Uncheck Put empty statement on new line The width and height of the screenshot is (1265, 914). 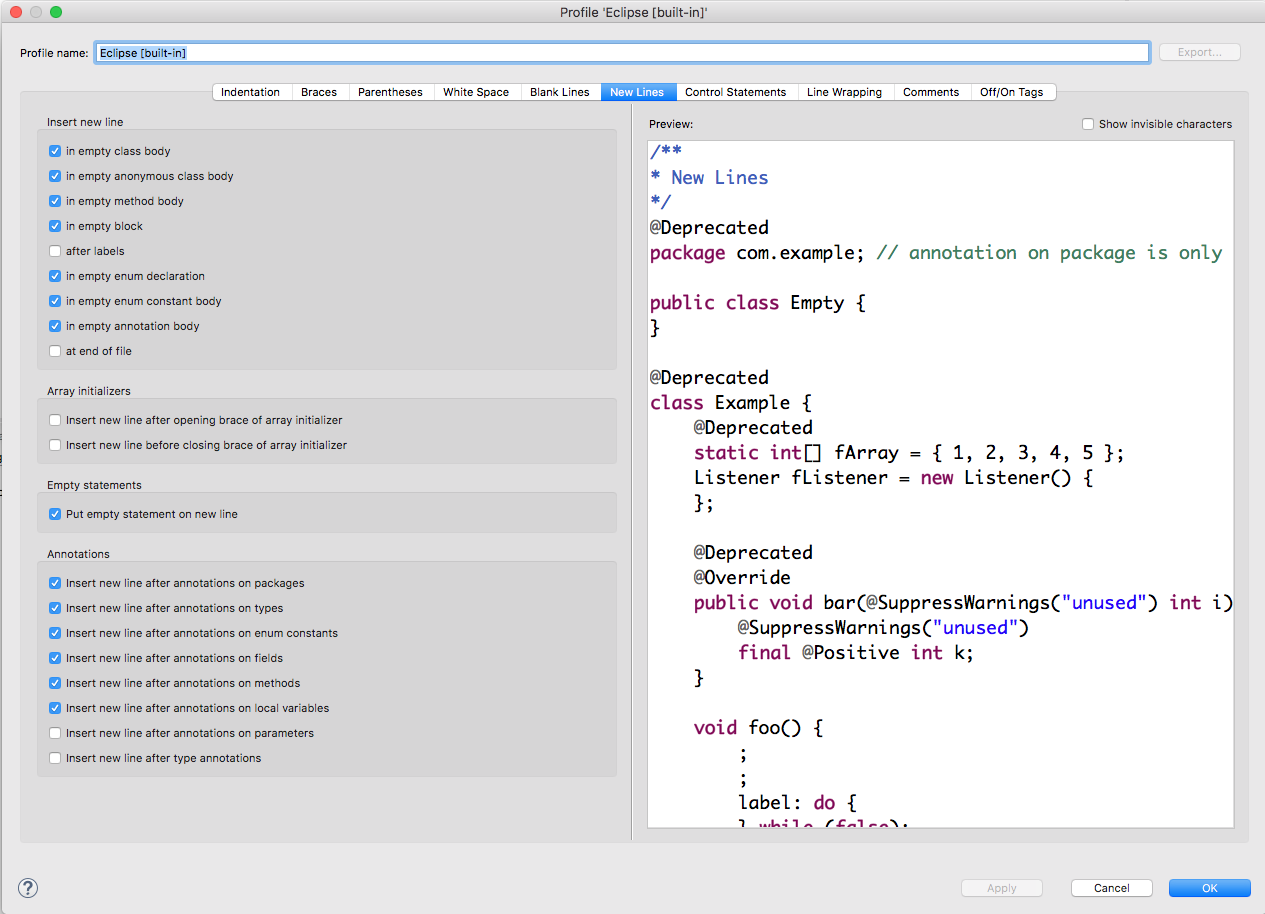click(x=56, y=514)
